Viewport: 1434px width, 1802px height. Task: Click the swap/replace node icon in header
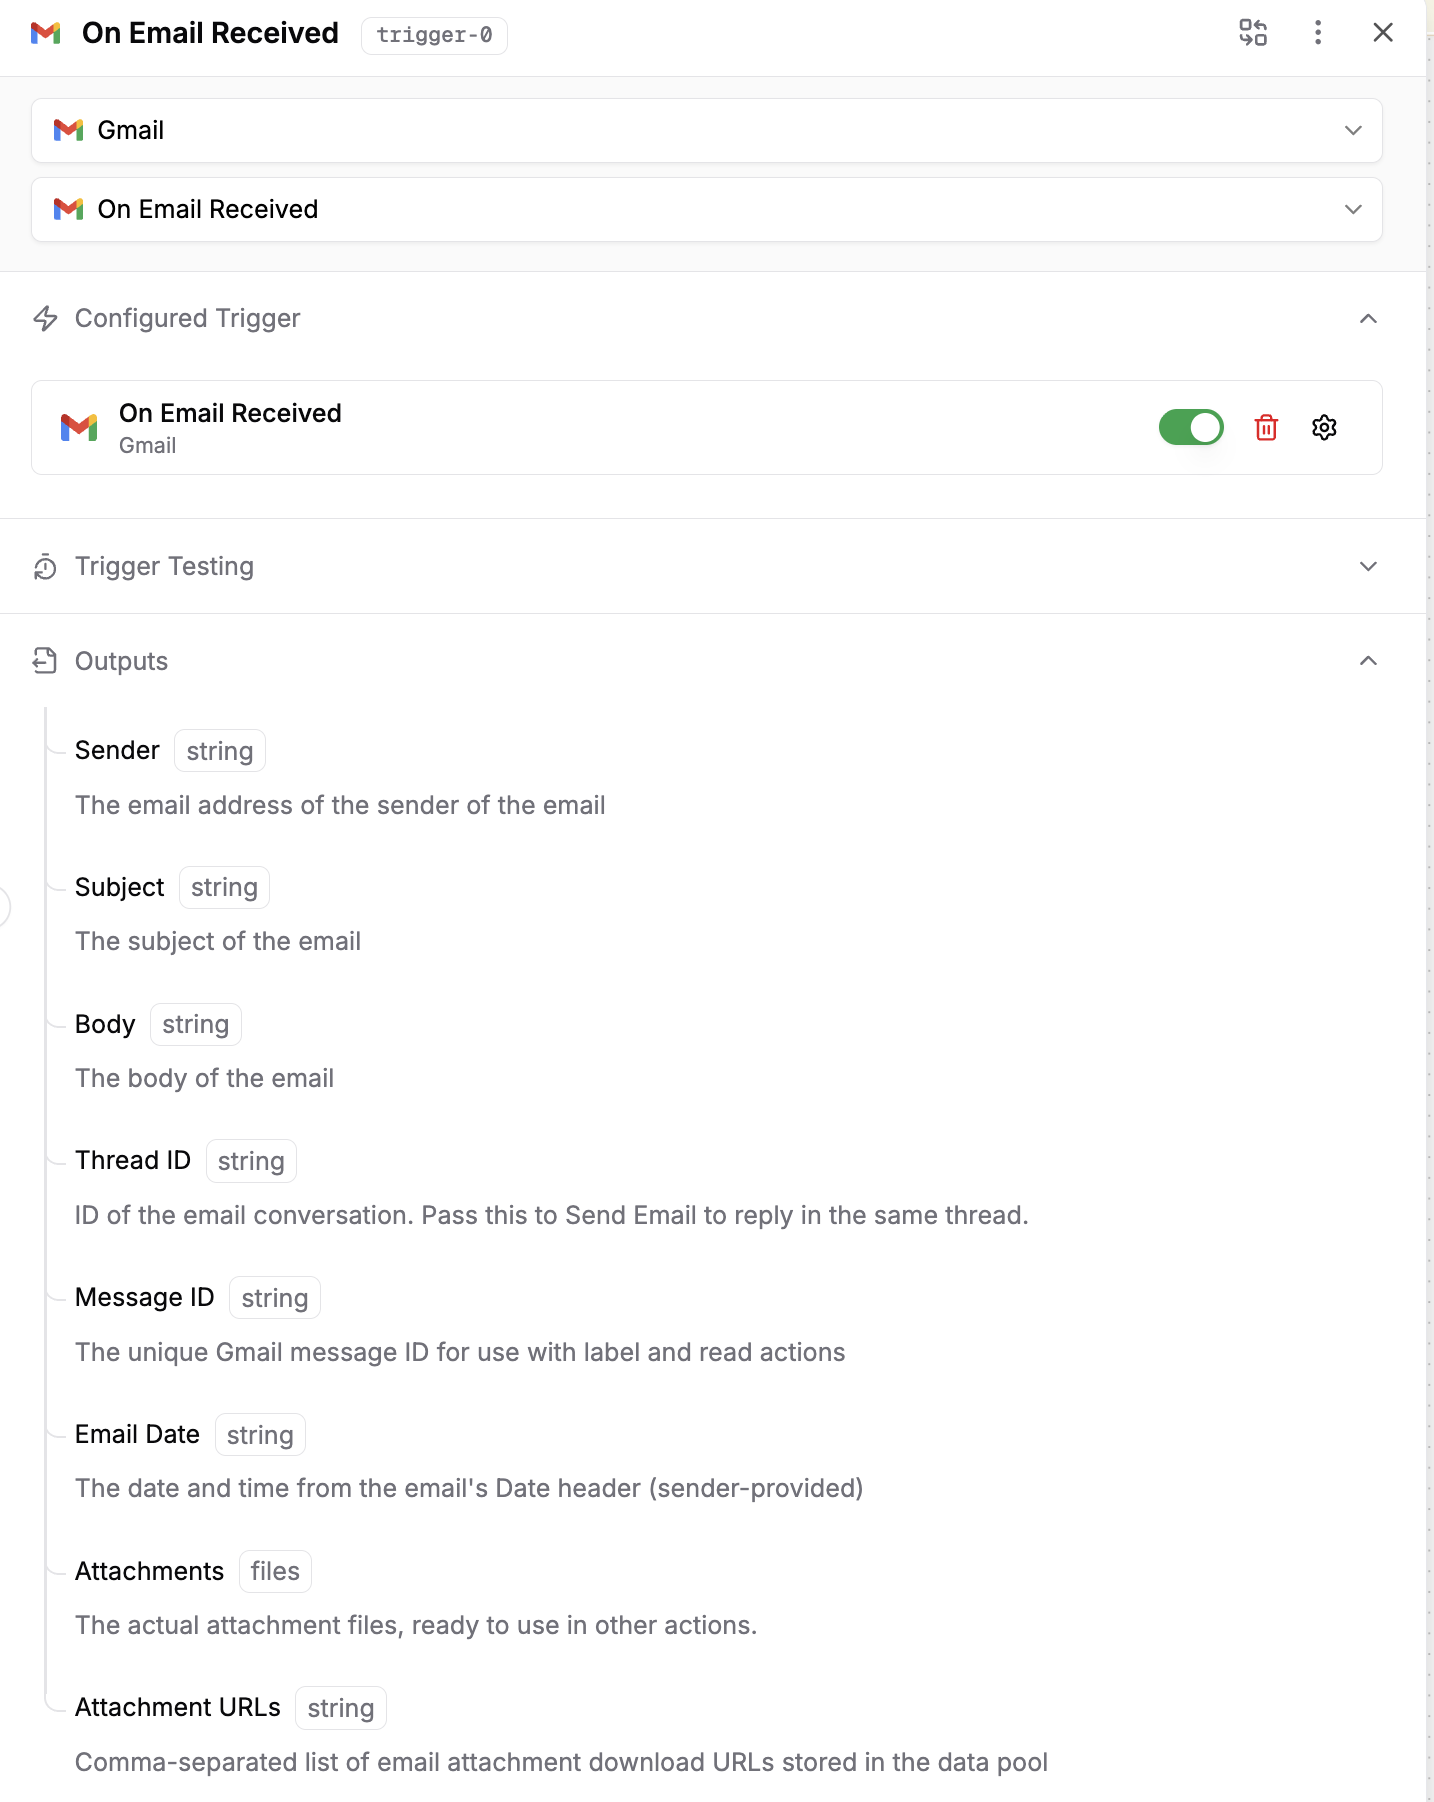click(x=1253, y=33)
